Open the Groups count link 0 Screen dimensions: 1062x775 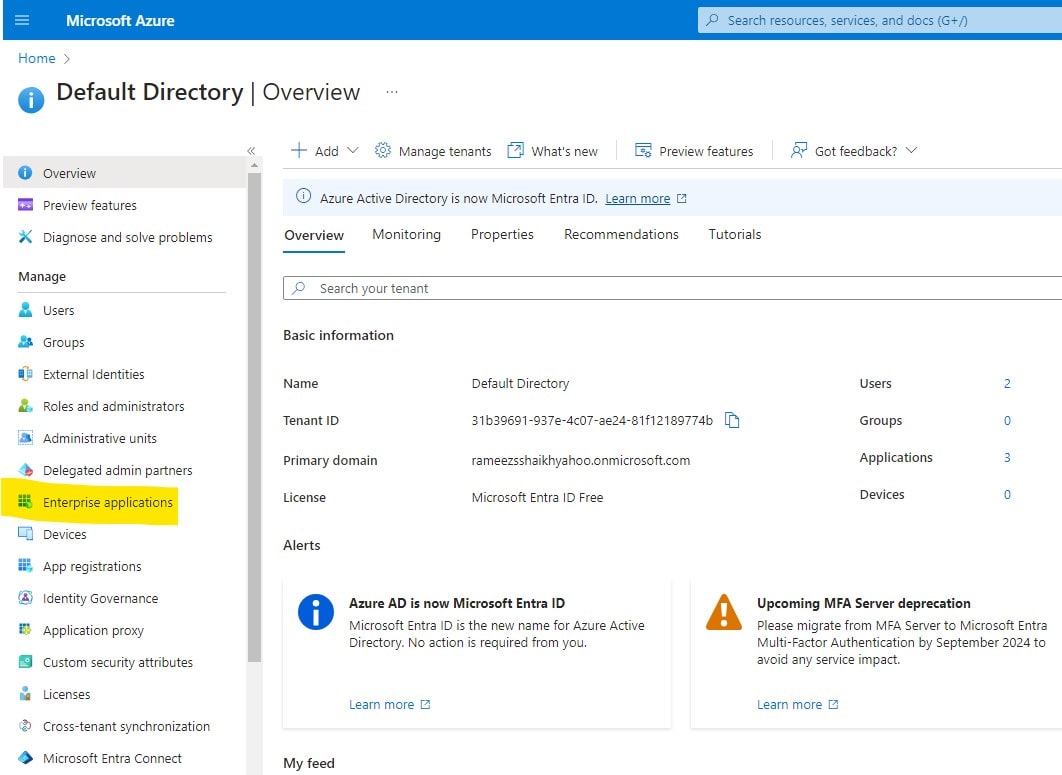tap(1007, 421)
